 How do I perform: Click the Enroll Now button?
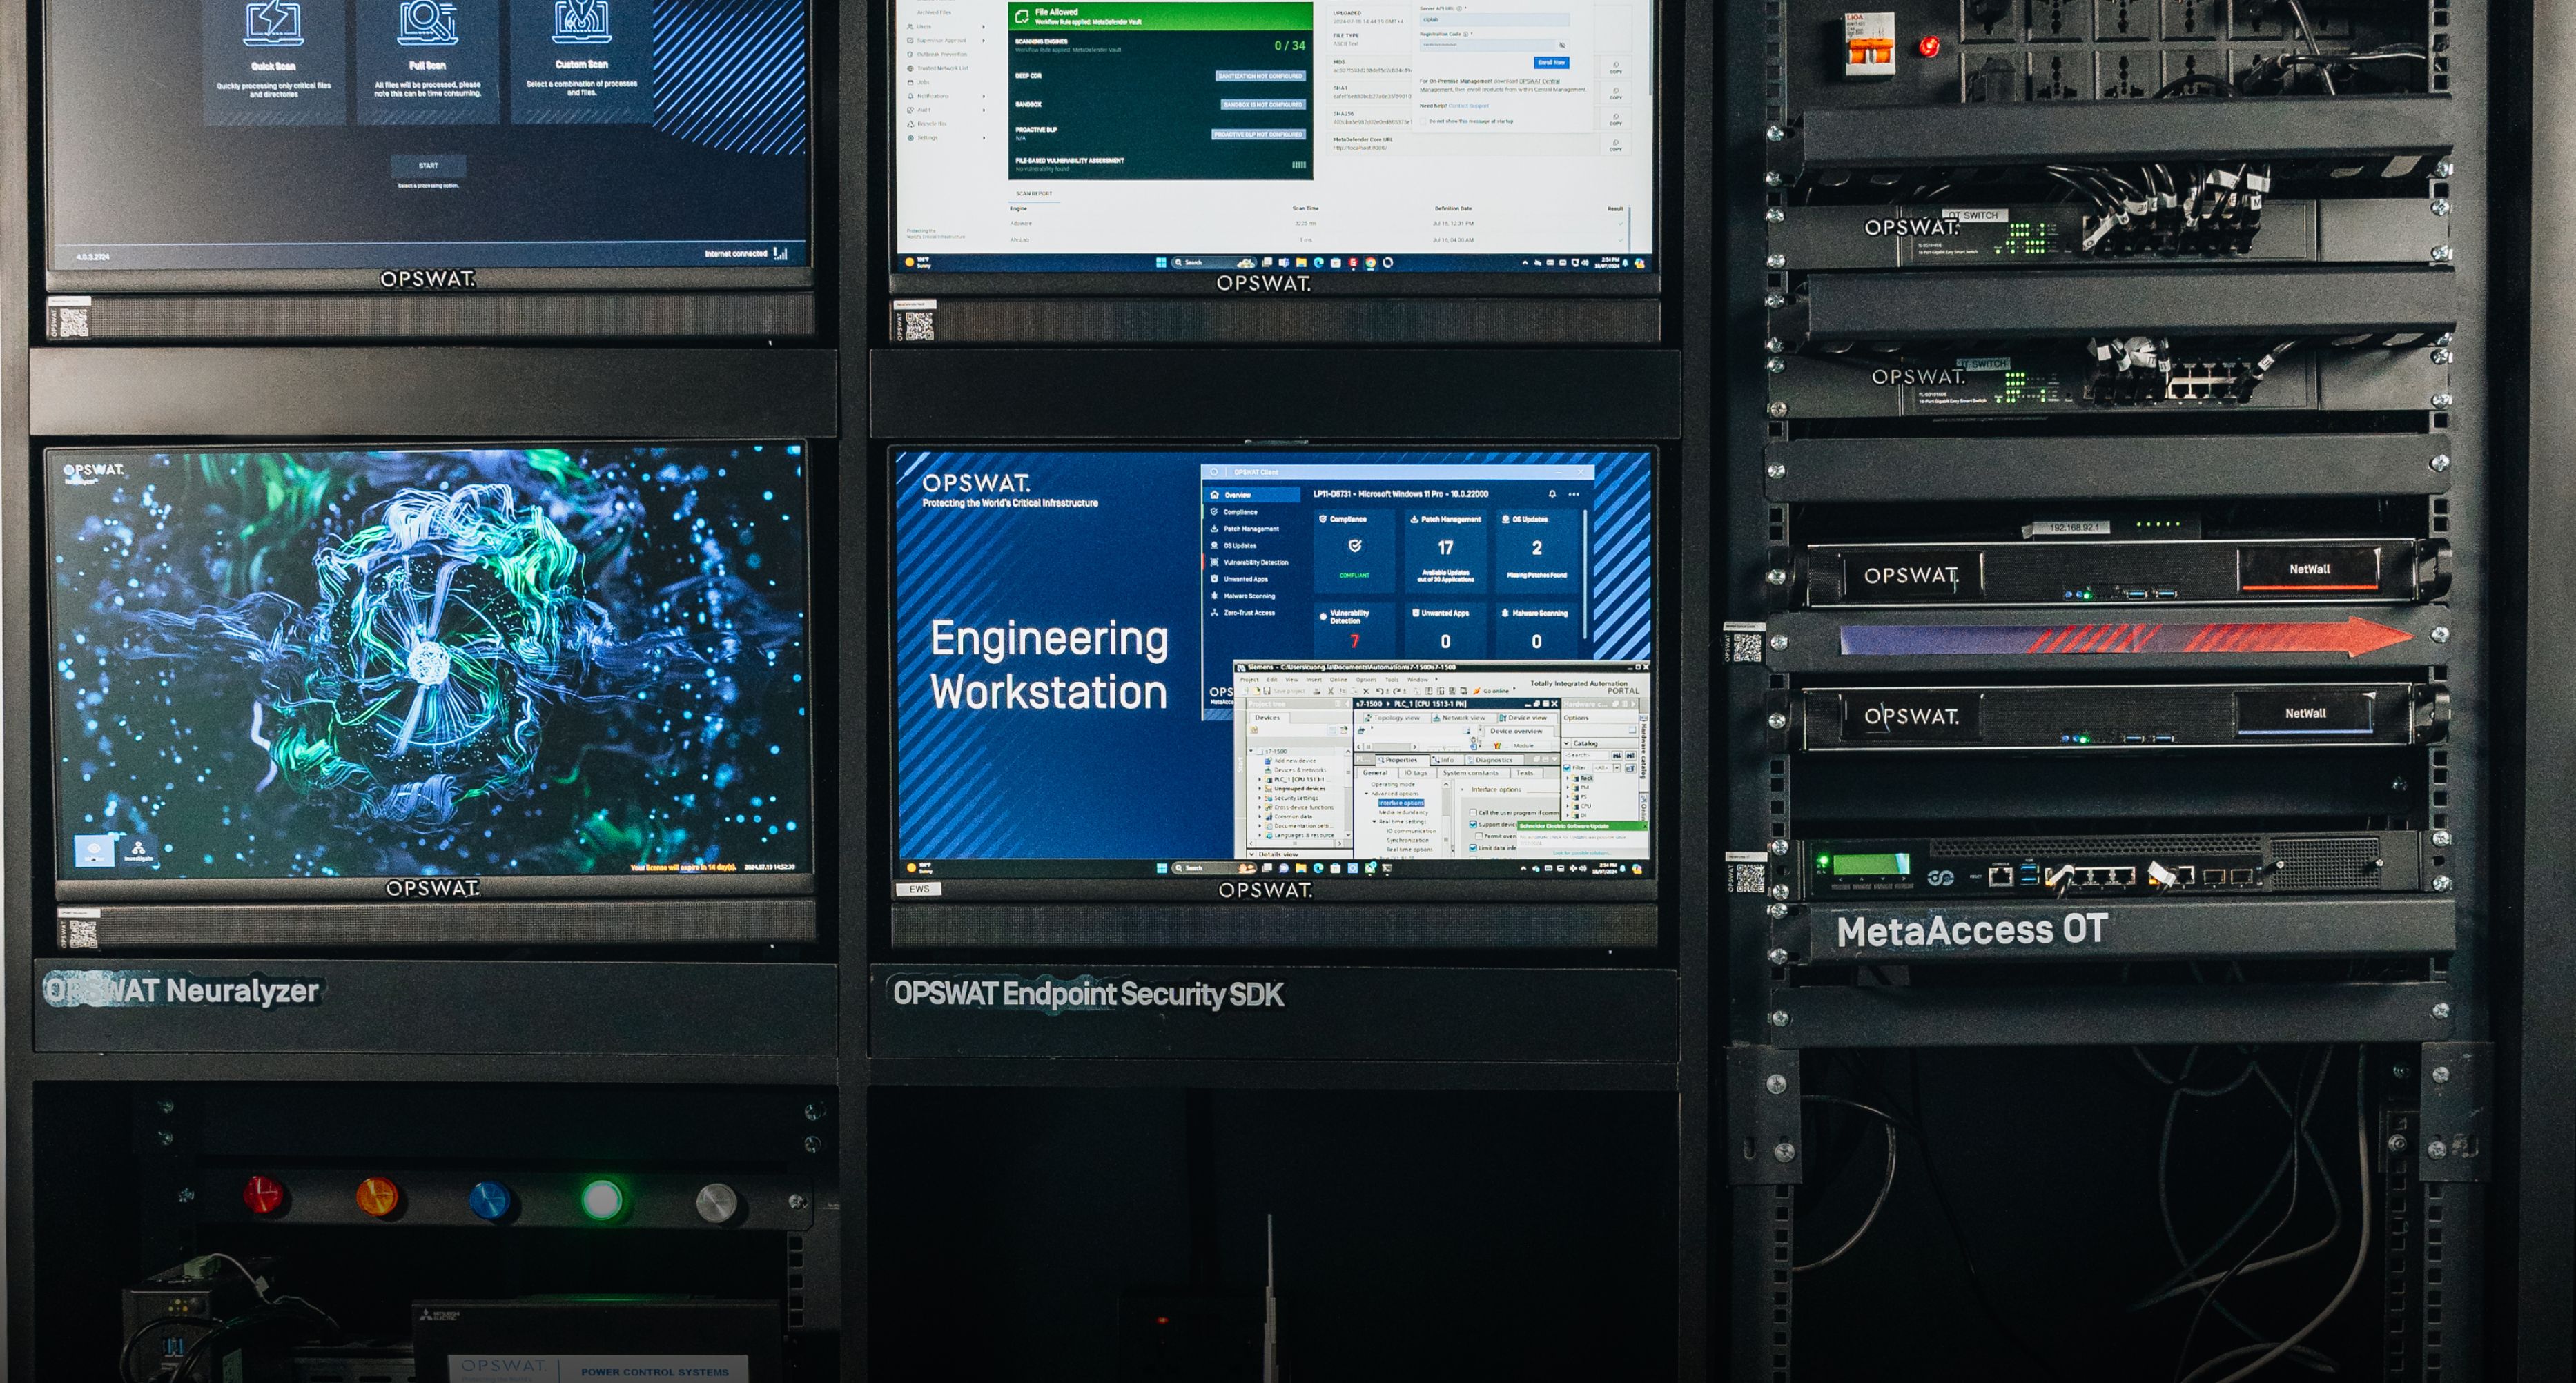point(1552,62)
